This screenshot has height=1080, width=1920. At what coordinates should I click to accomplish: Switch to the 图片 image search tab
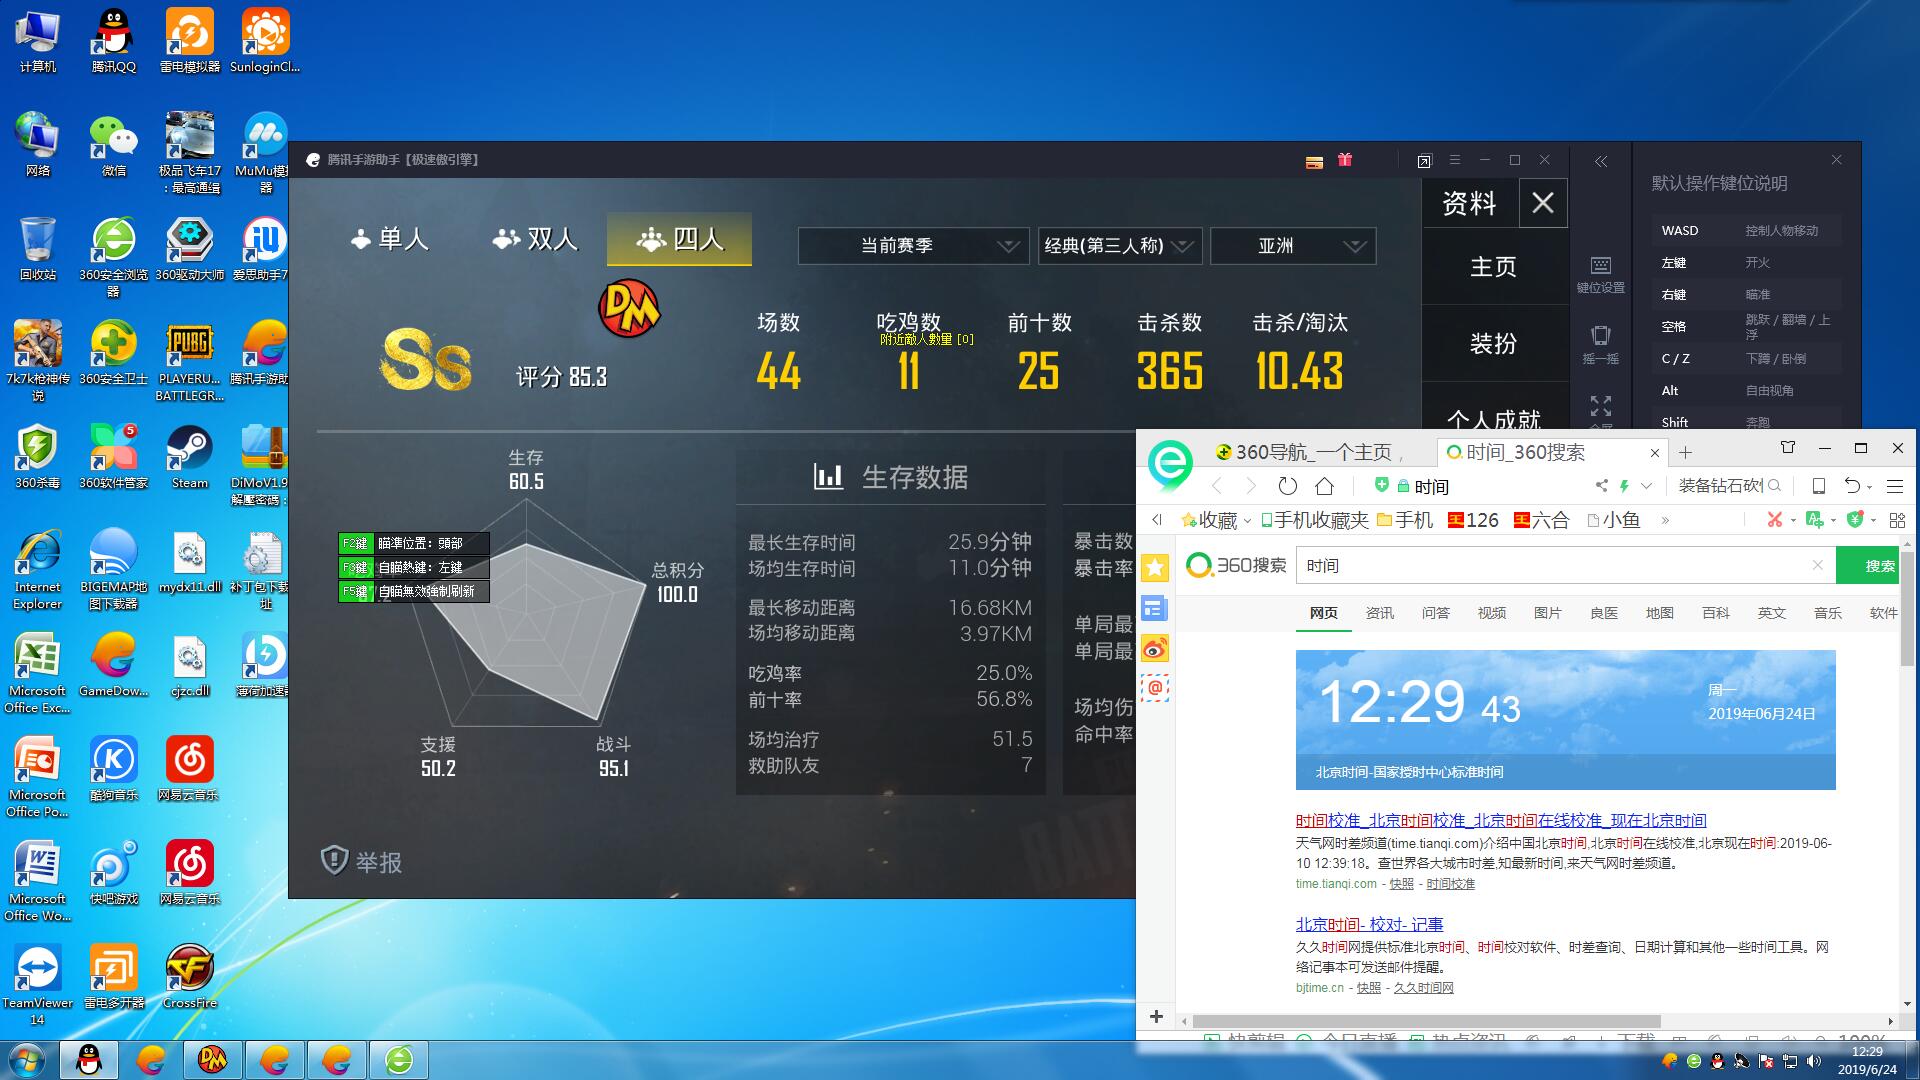(x=1548, y=613)
